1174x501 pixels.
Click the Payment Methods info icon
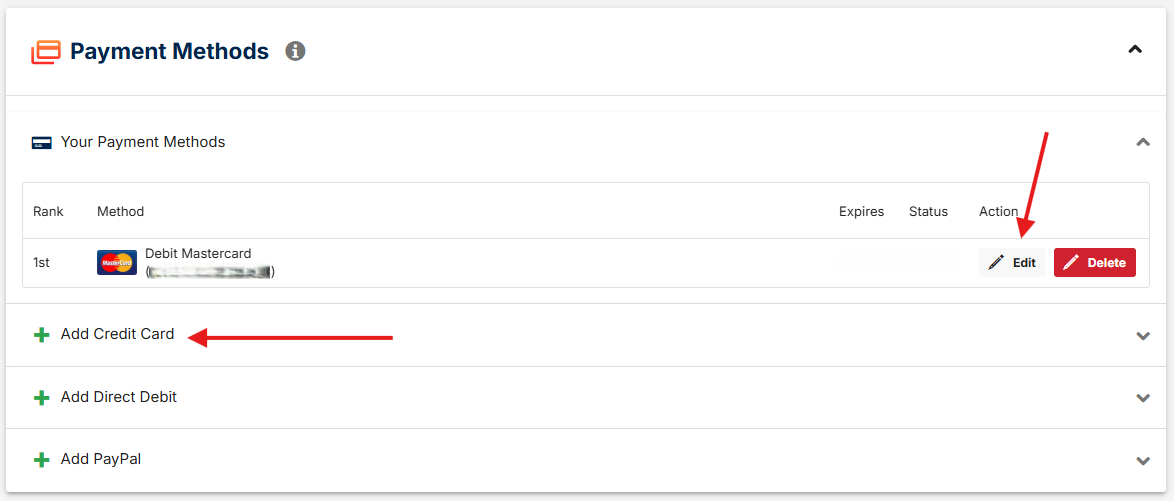296,52
